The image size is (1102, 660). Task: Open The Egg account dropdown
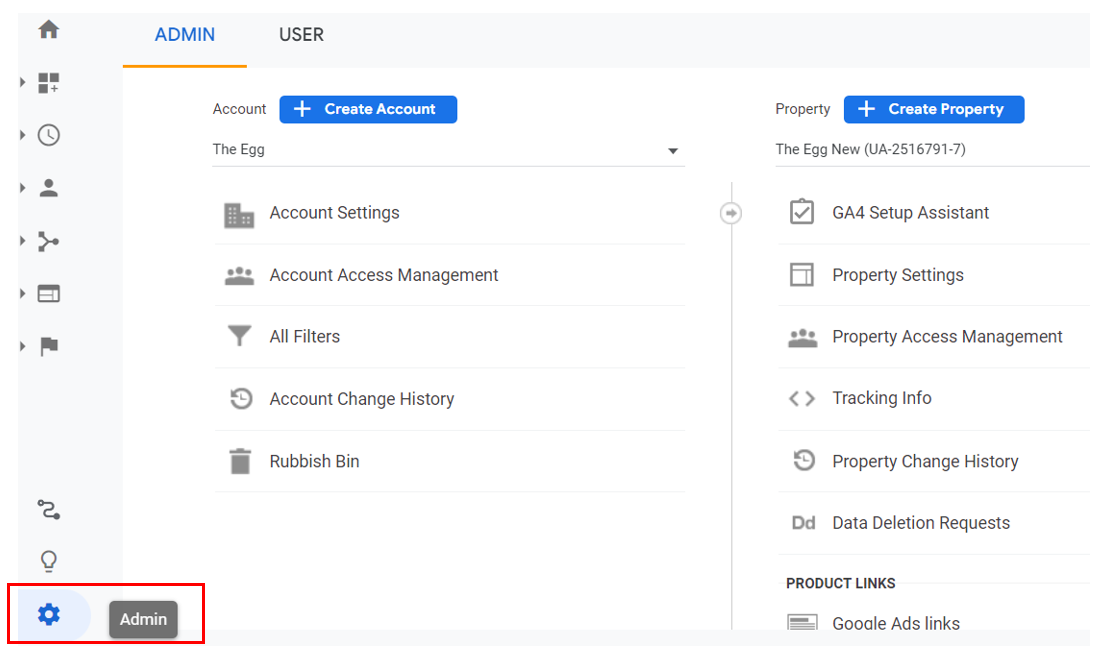tap(448, 150)
